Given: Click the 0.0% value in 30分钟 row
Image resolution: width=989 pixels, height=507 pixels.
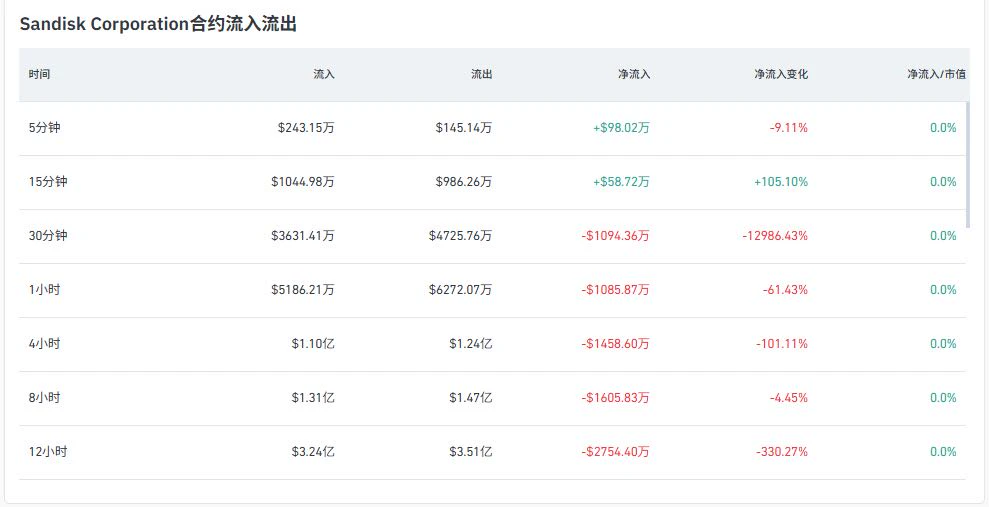Looking at the screenshot, I should point(944,236).
